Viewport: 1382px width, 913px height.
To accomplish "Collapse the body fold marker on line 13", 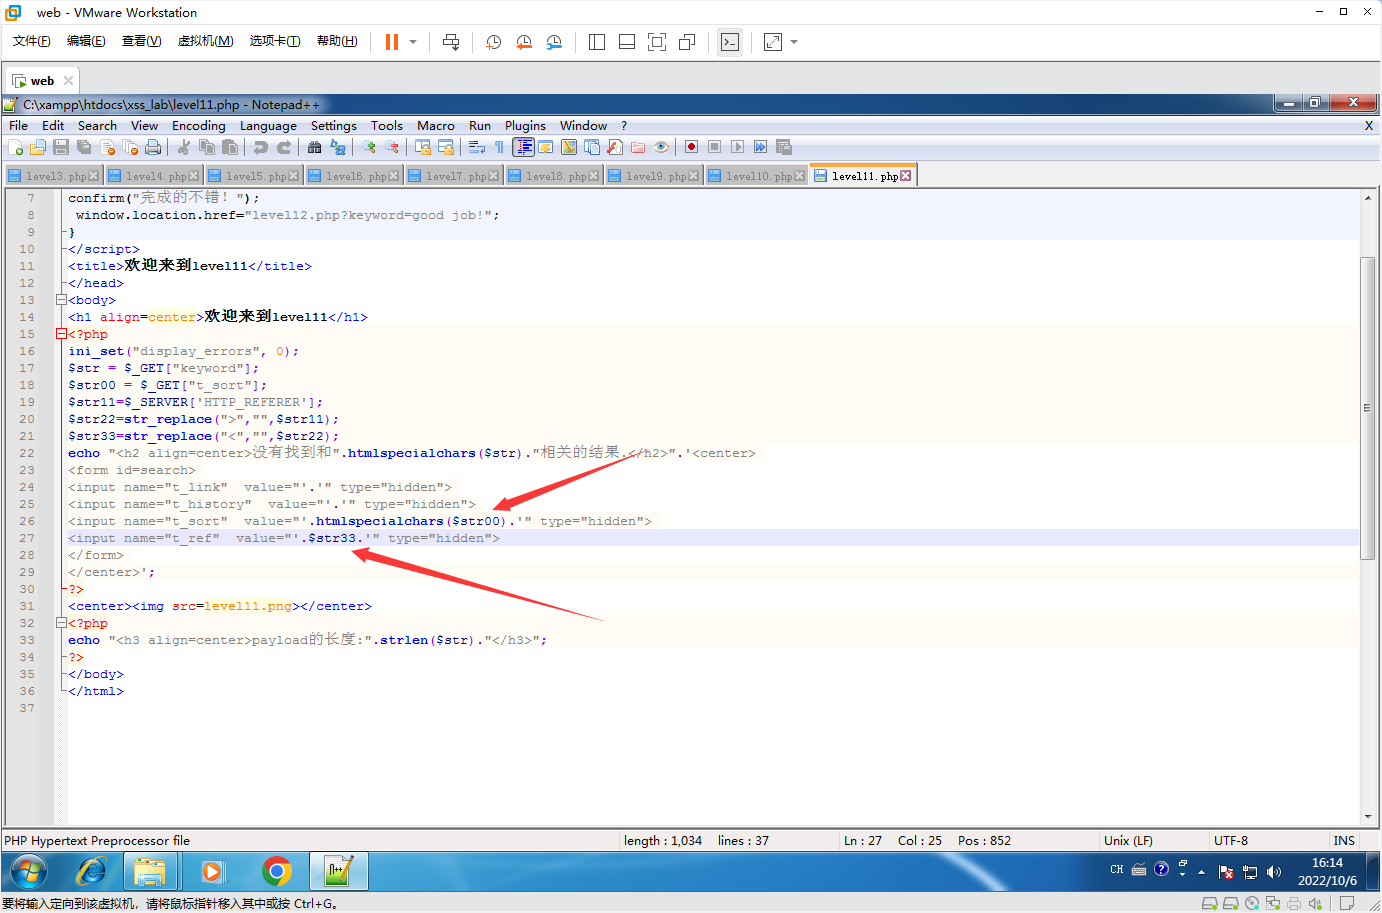I will click(x=61, y=300).
